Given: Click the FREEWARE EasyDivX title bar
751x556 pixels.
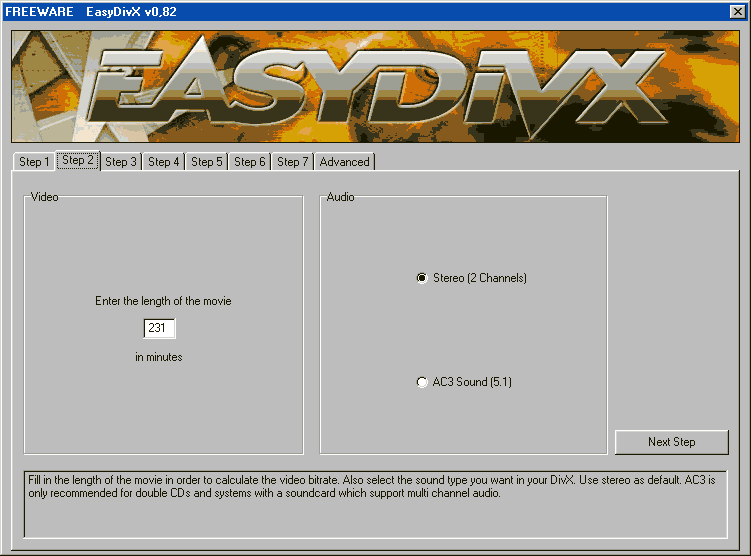Looking at the screenshot, I should click(x=300, y=11).
